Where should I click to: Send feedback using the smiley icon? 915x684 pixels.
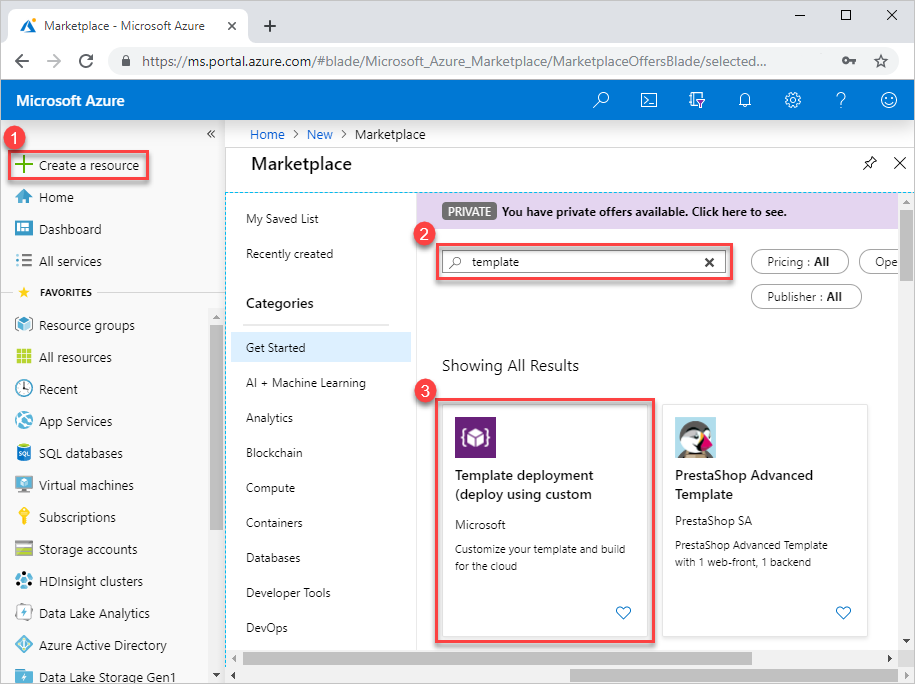coord(889,100)
